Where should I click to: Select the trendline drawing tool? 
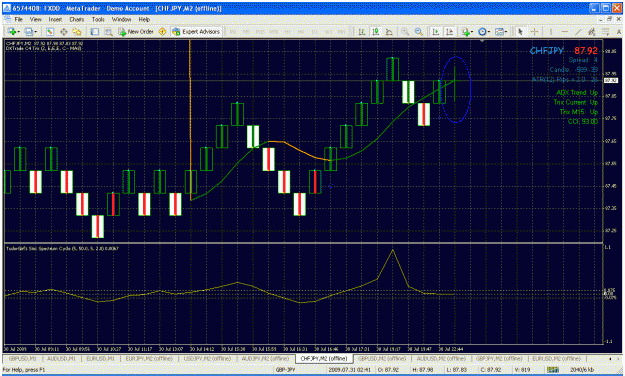pos(578,31)
